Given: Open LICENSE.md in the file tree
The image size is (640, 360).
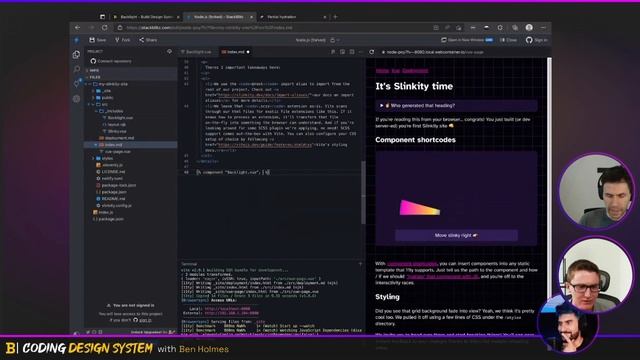Looking at the screenshot, I should point(111,171).
